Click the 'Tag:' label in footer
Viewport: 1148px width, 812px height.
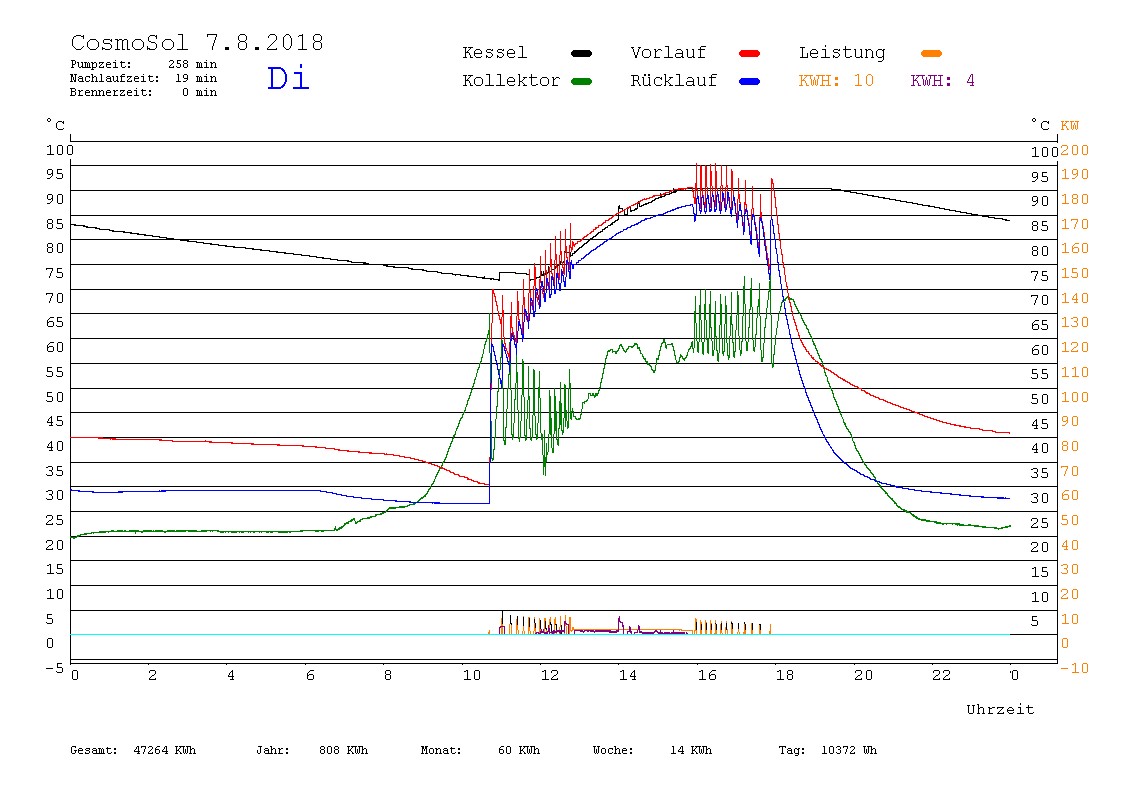pos(791,750)
